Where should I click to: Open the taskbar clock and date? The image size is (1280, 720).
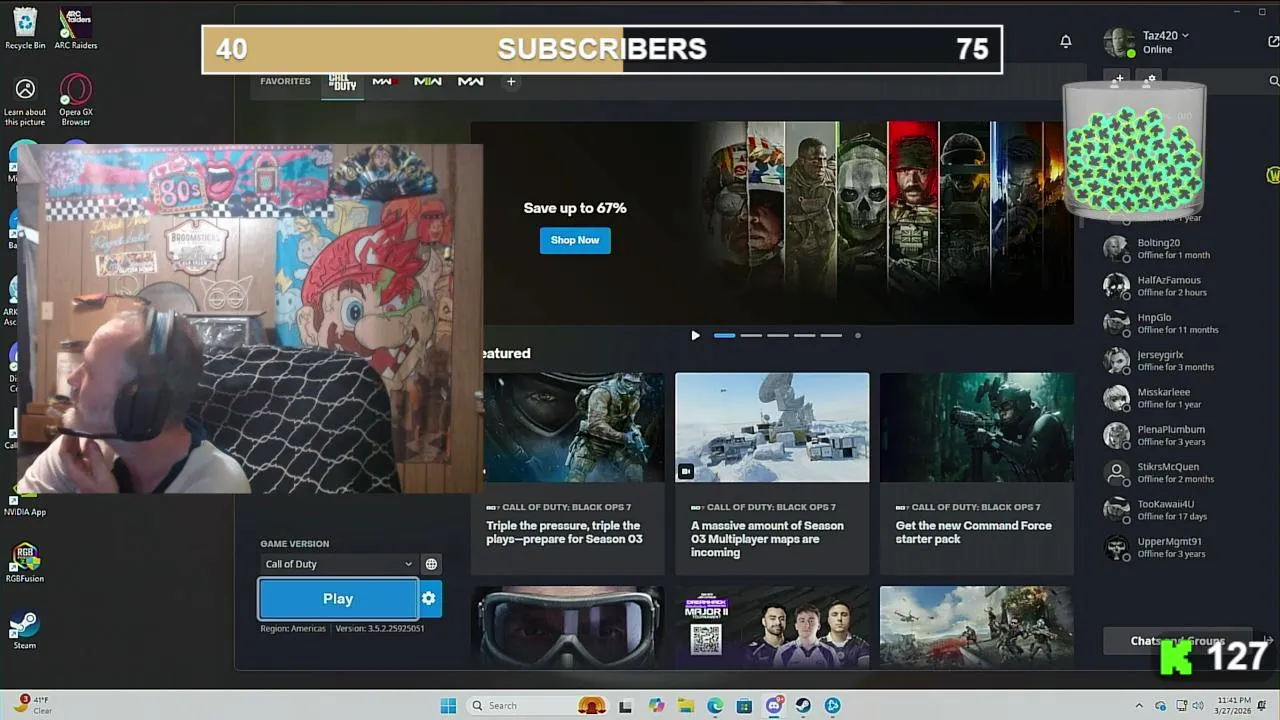pos(1235,706)
